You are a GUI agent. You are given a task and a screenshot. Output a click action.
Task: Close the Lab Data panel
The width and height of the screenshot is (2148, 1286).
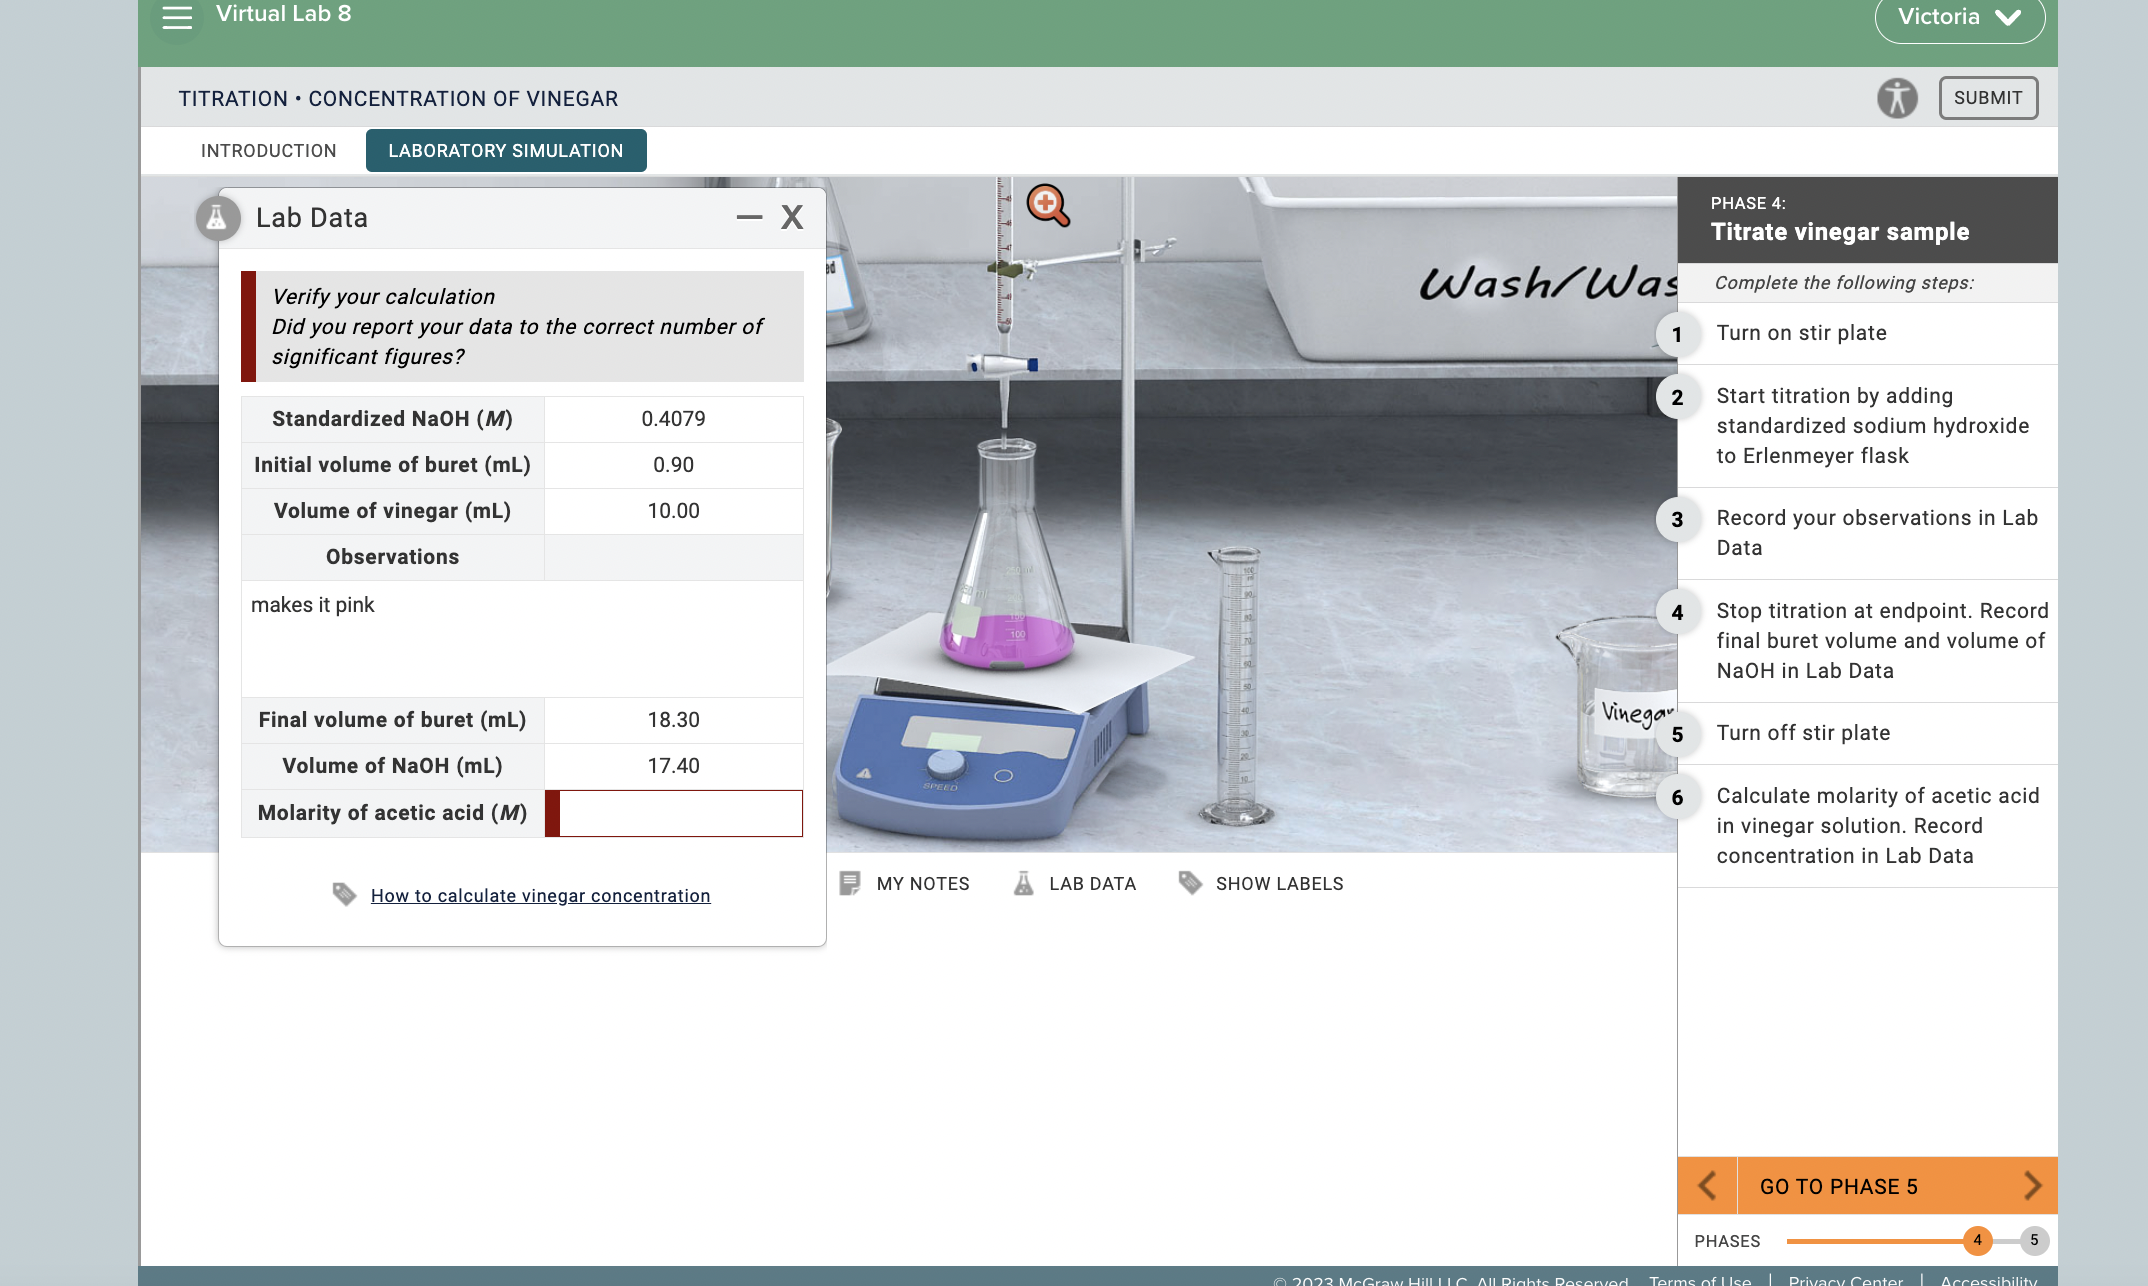(x=792, y=217)
